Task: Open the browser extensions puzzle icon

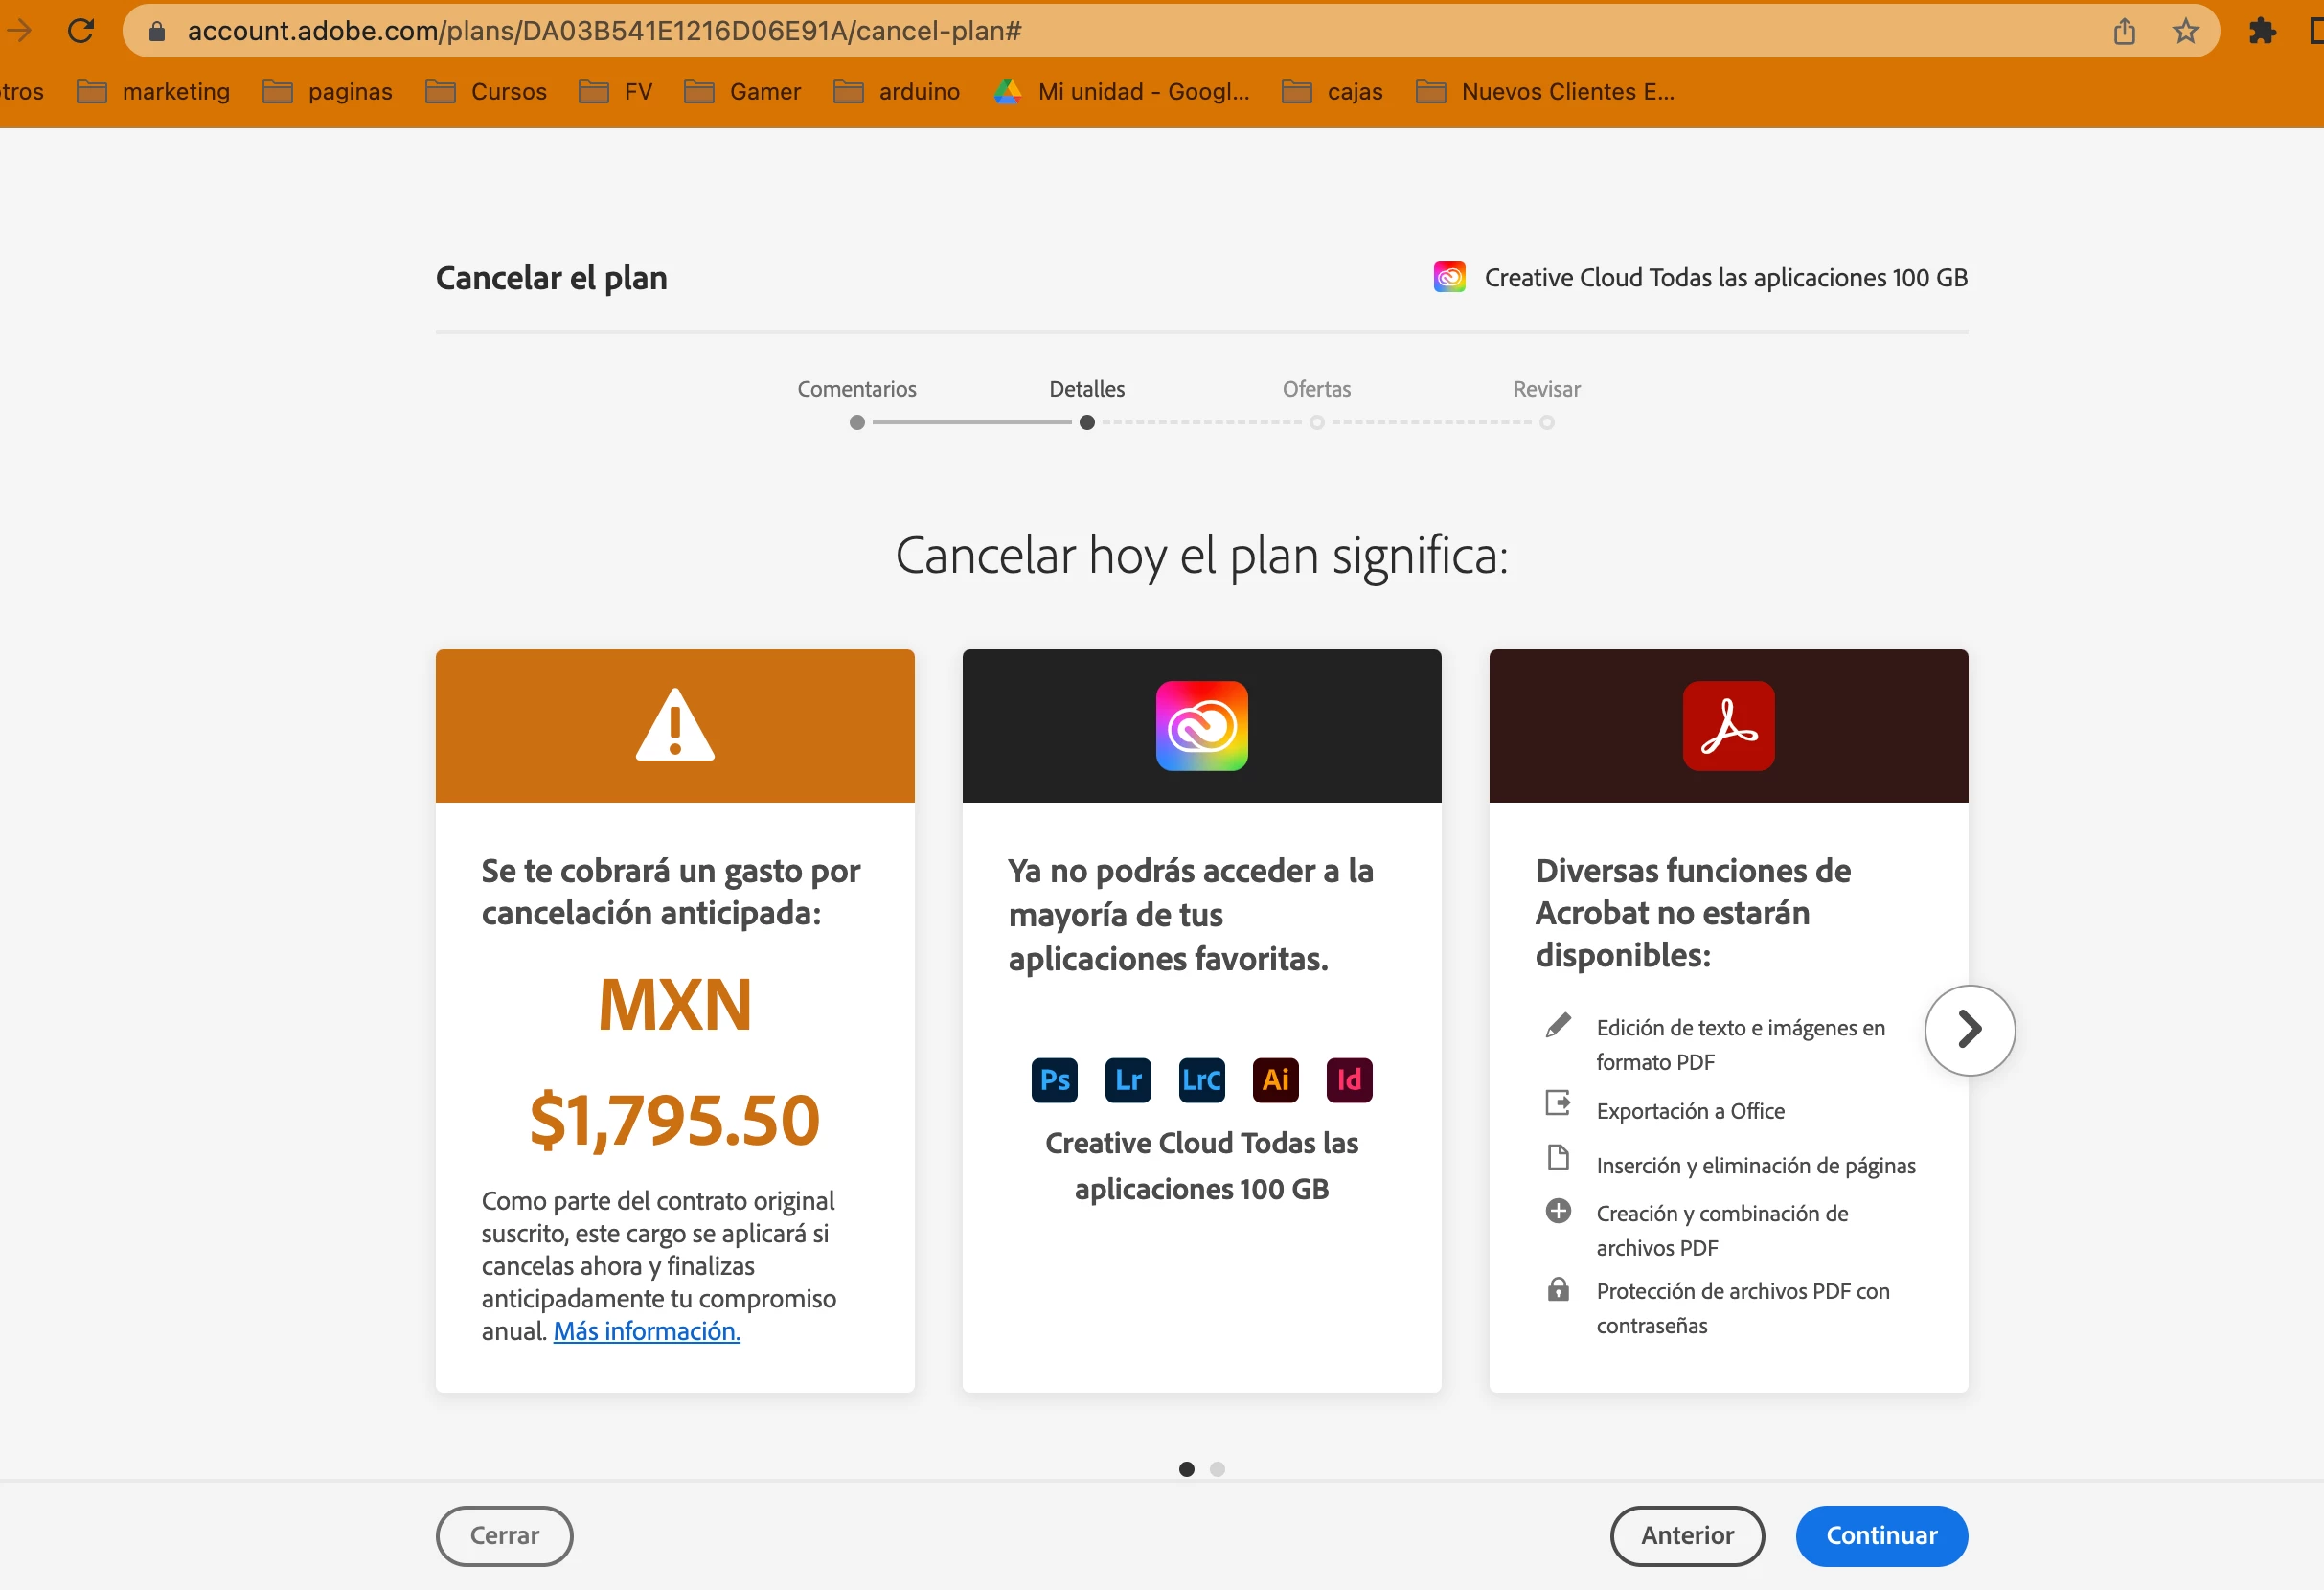Action: point(2262,31)
